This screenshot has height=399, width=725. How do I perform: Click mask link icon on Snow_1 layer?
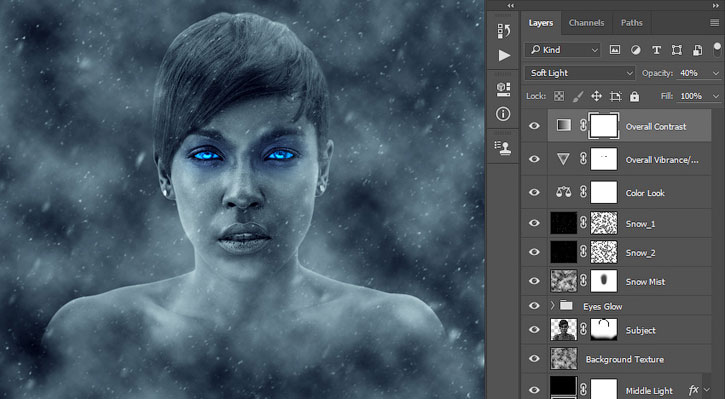(584, 223)
